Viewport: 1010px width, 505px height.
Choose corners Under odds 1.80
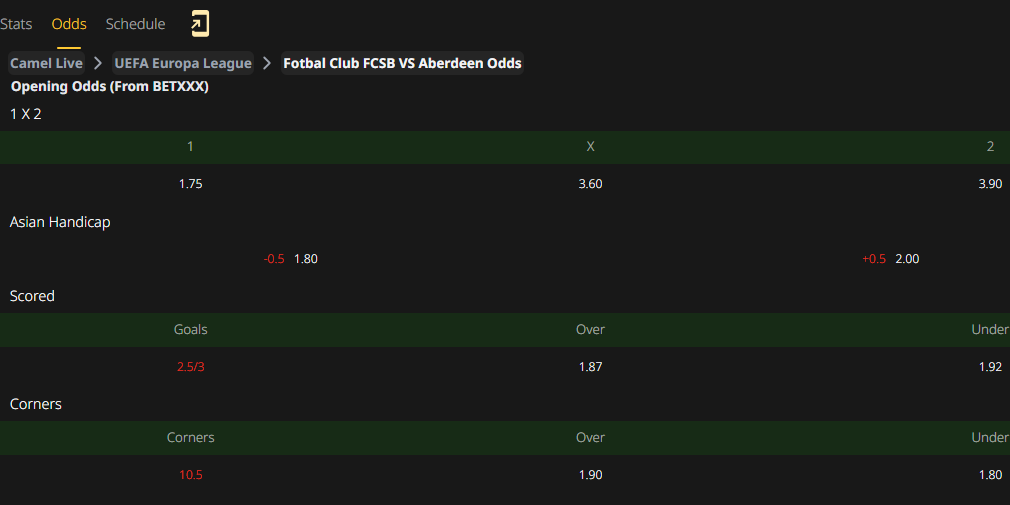(990, 475)
